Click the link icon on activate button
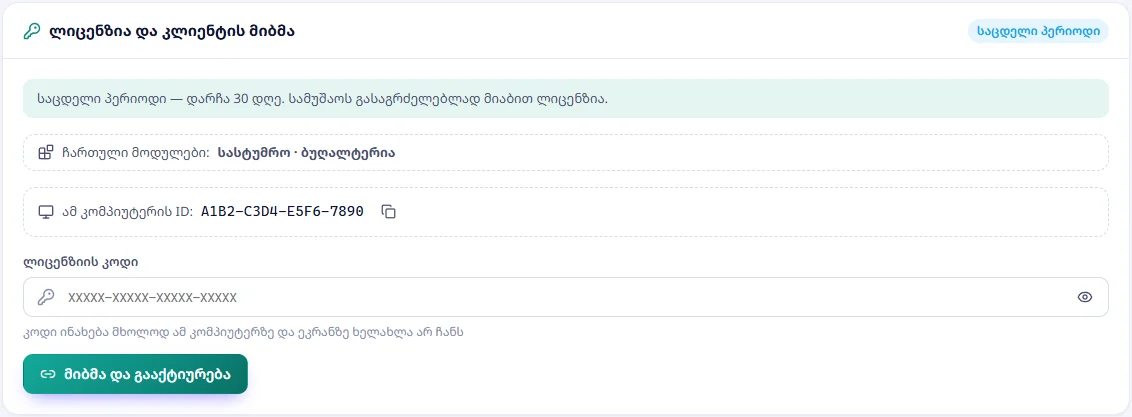Image resolution: width=1132 pixels, height=417 pixels. 48,374
